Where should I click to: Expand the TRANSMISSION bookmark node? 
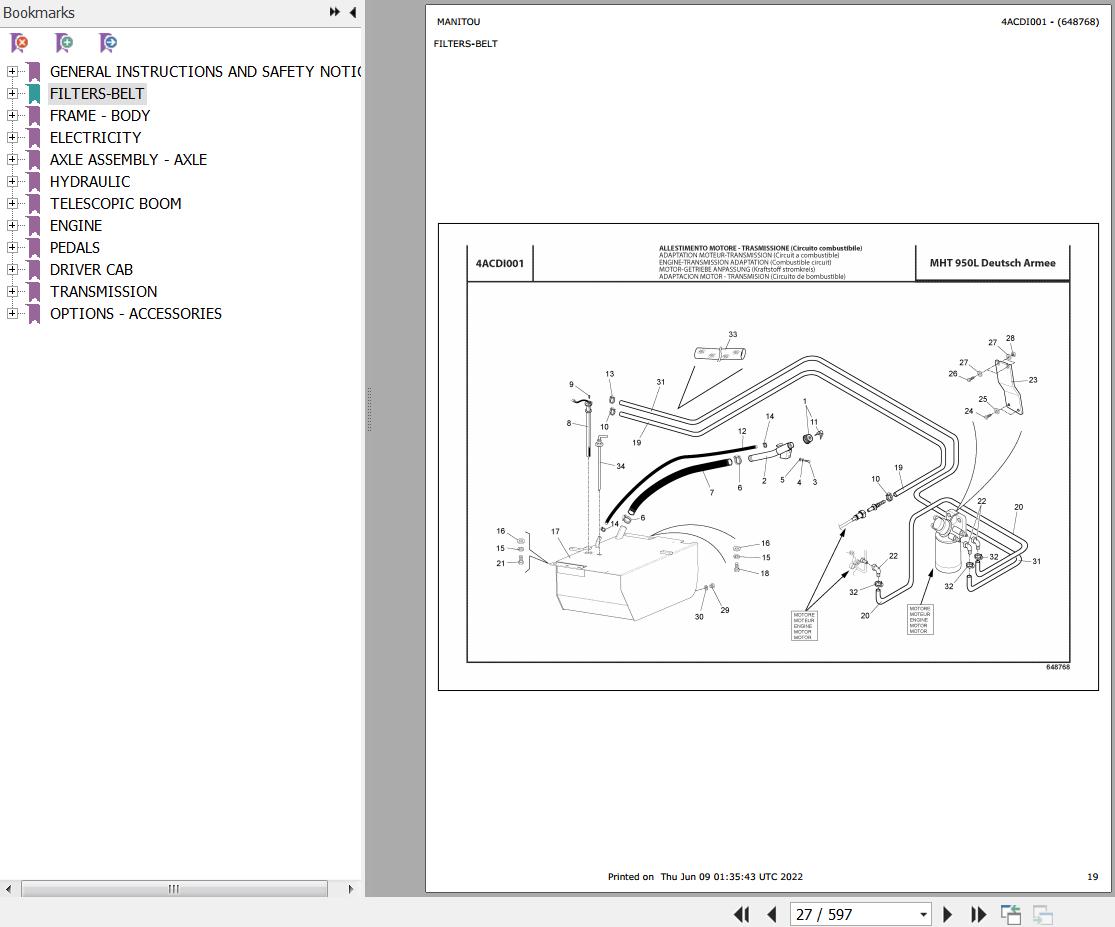[x=12, y=292]
